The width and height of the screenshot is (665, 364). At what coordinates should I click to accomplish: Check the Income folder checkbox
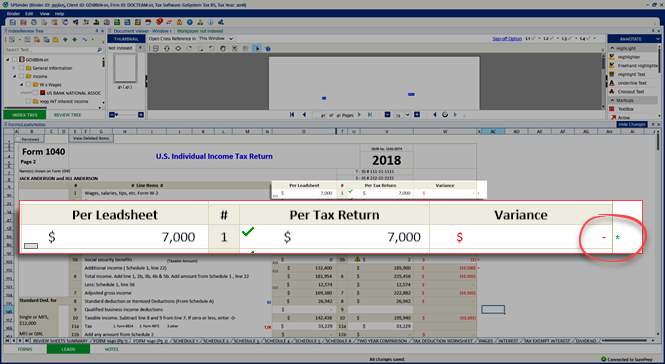coord(21,76)
